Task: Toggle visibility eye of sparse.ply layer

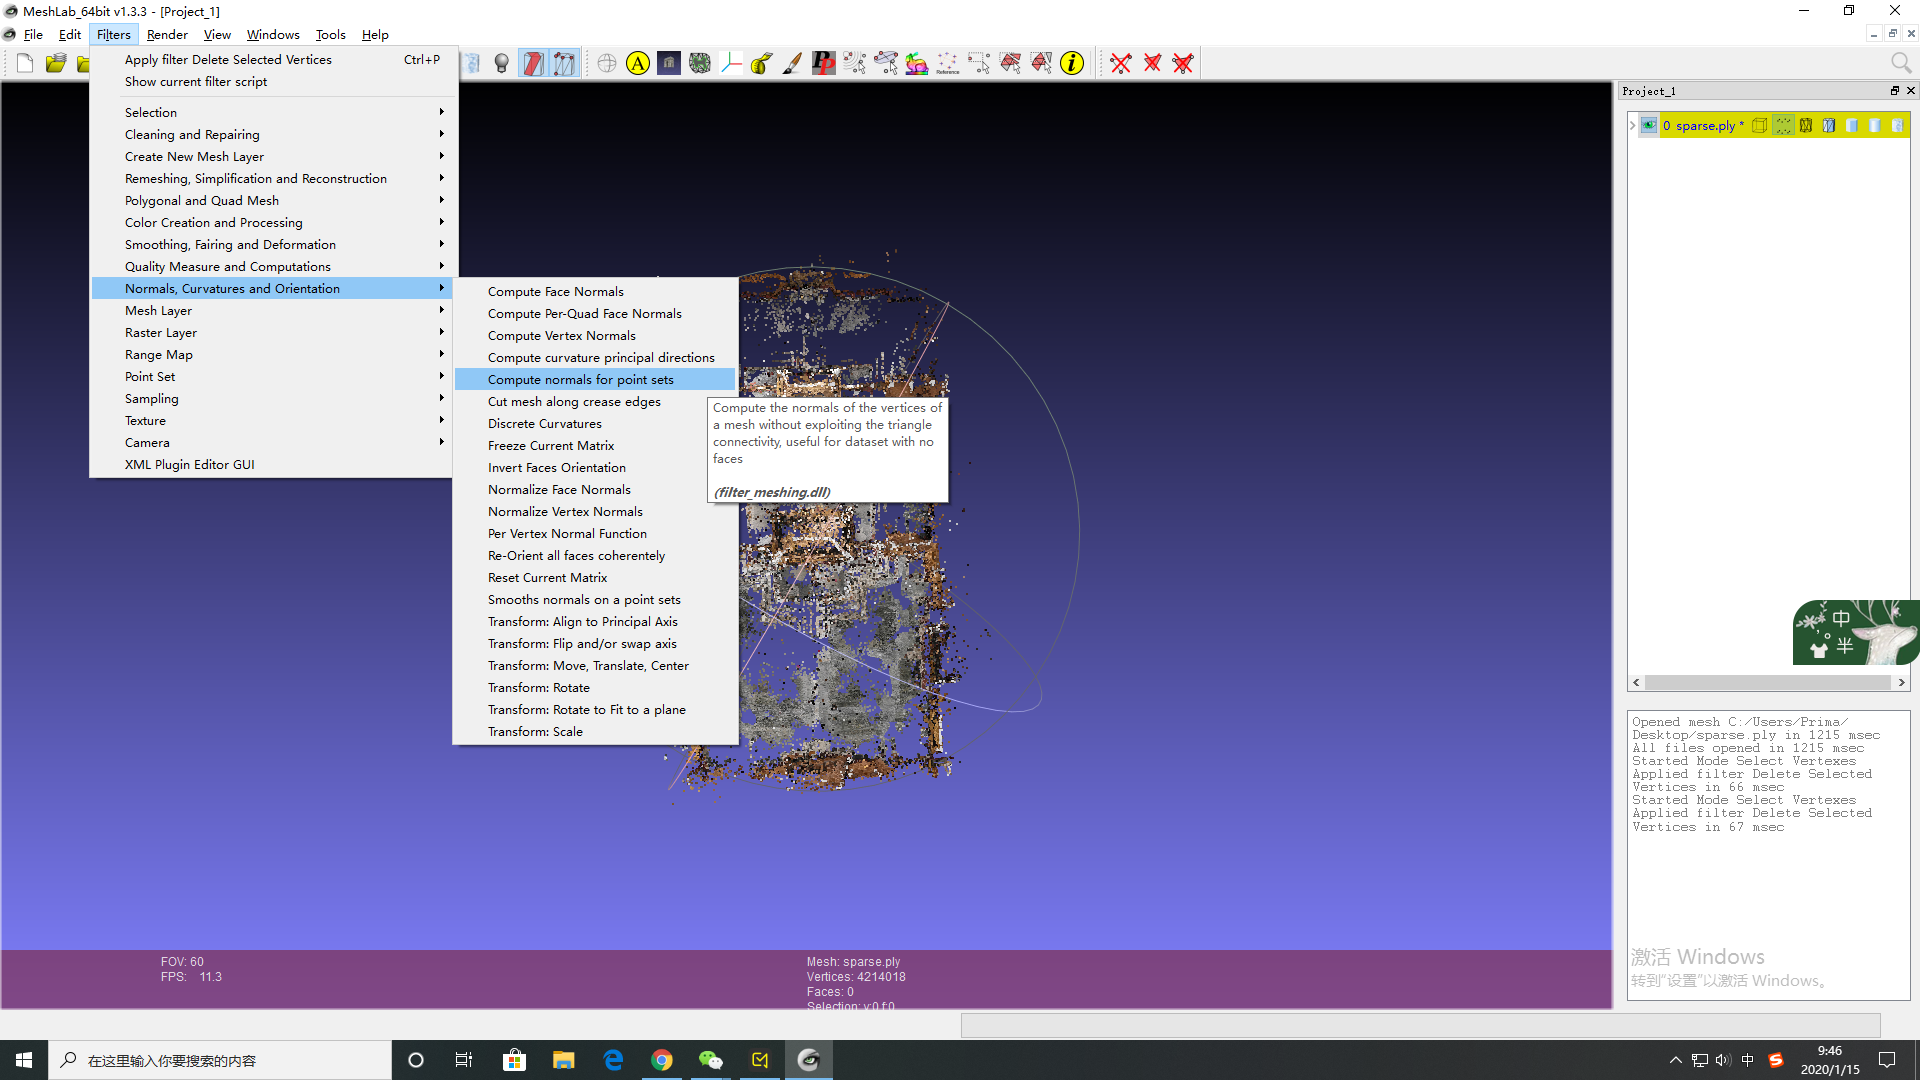Action: click(1649, 126)
